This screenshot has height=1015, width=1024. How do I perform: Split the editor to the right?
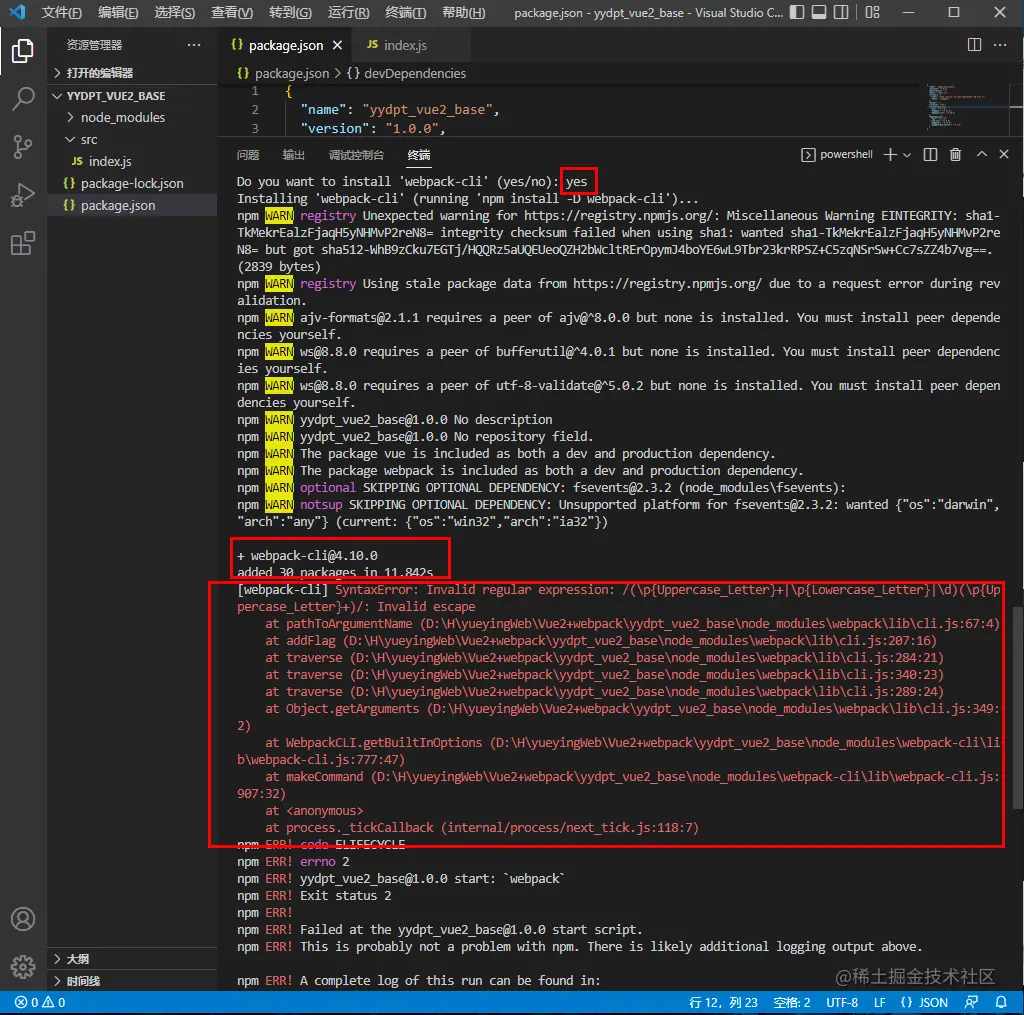coord(974,44)
